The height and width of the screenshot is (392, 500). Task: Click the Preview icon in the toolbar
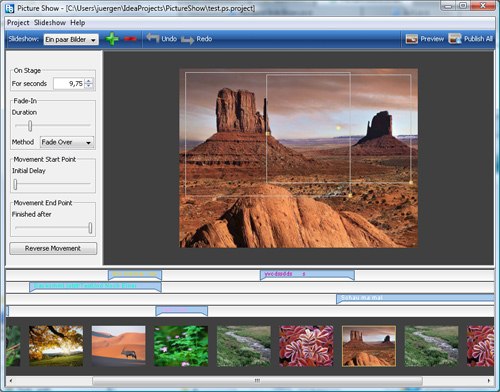(412, 39)
